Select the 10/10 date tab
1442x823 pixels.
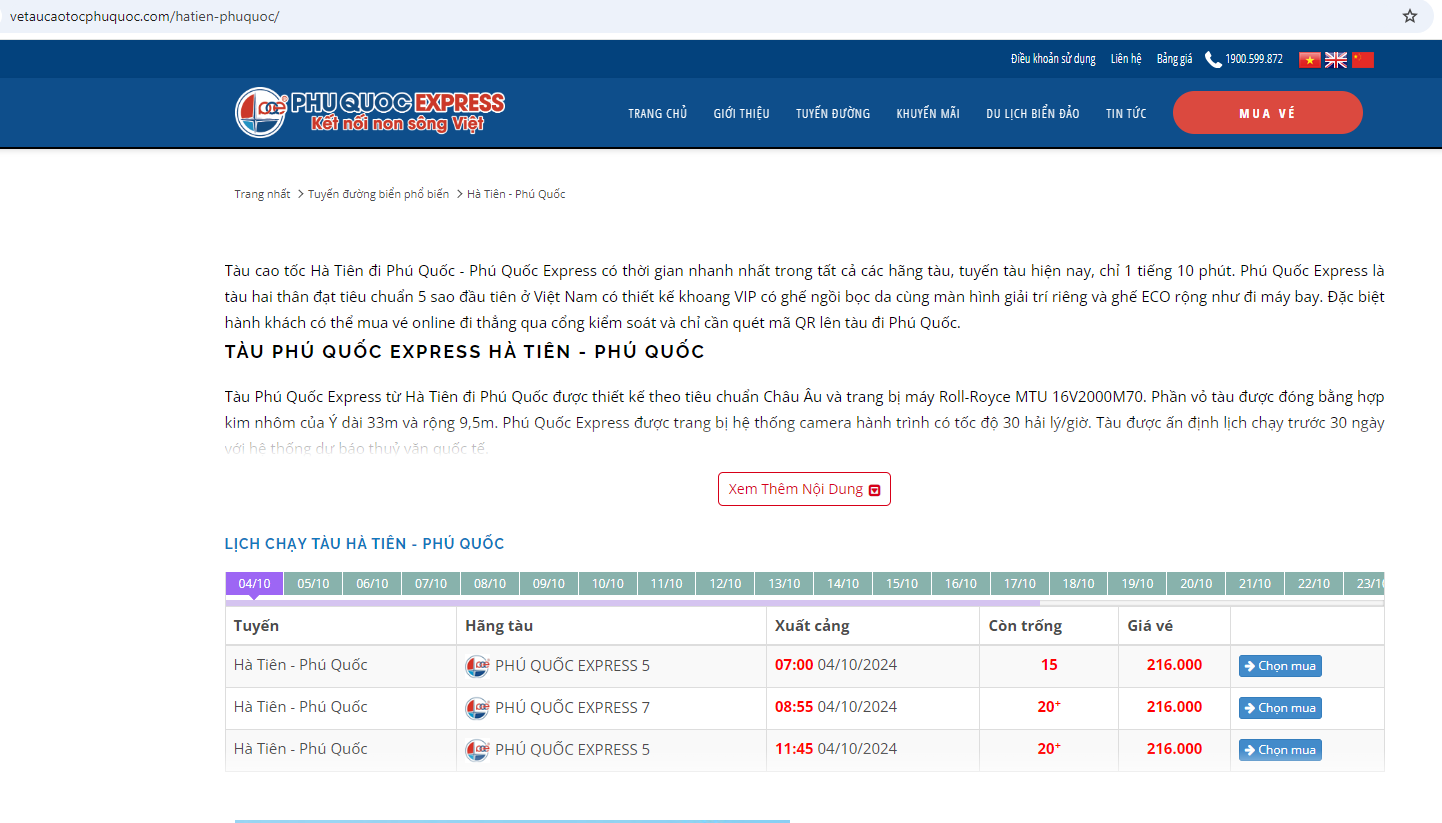(x=608, y=584)
